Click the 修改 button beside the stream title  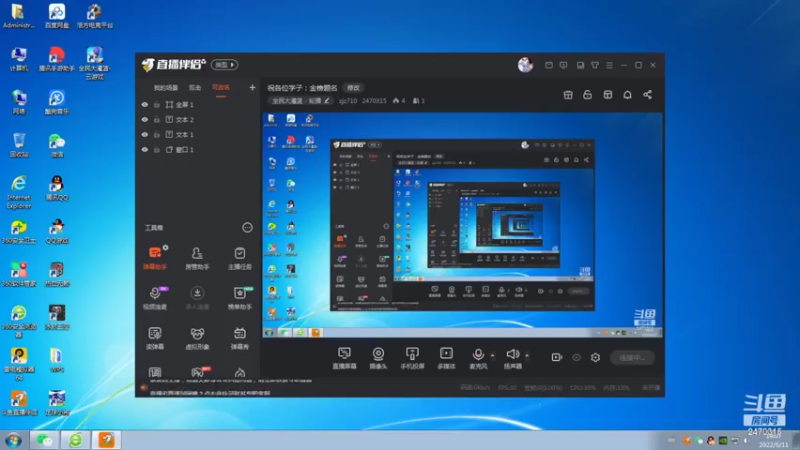pyautogui.click(x=353, y=88)
